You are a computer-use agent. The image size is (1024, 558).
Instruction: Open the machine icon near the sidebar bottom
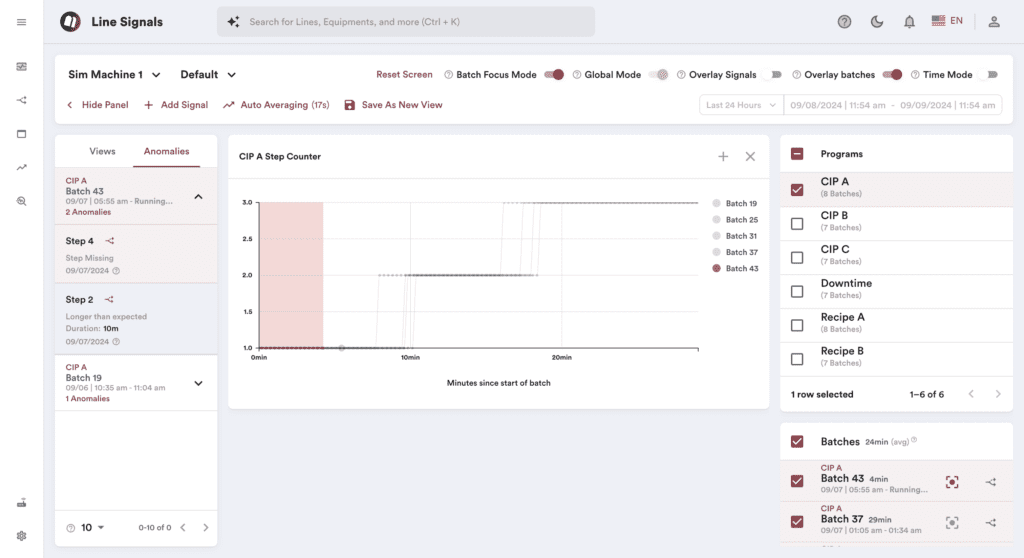(22, 502)
